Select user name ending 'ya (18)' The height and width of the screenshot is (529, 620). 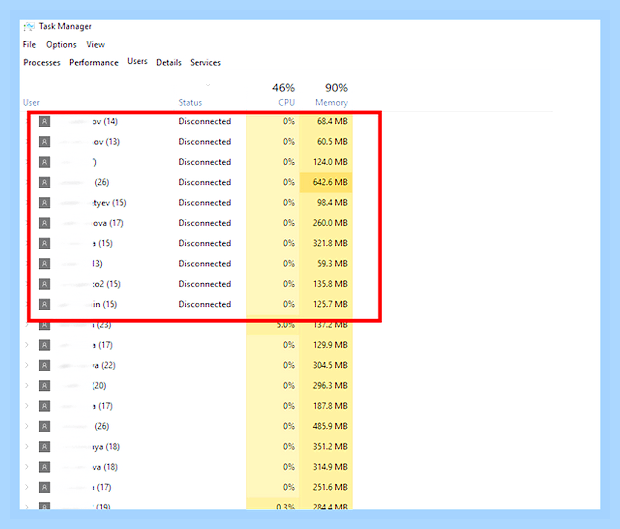(x=106, y=447)
